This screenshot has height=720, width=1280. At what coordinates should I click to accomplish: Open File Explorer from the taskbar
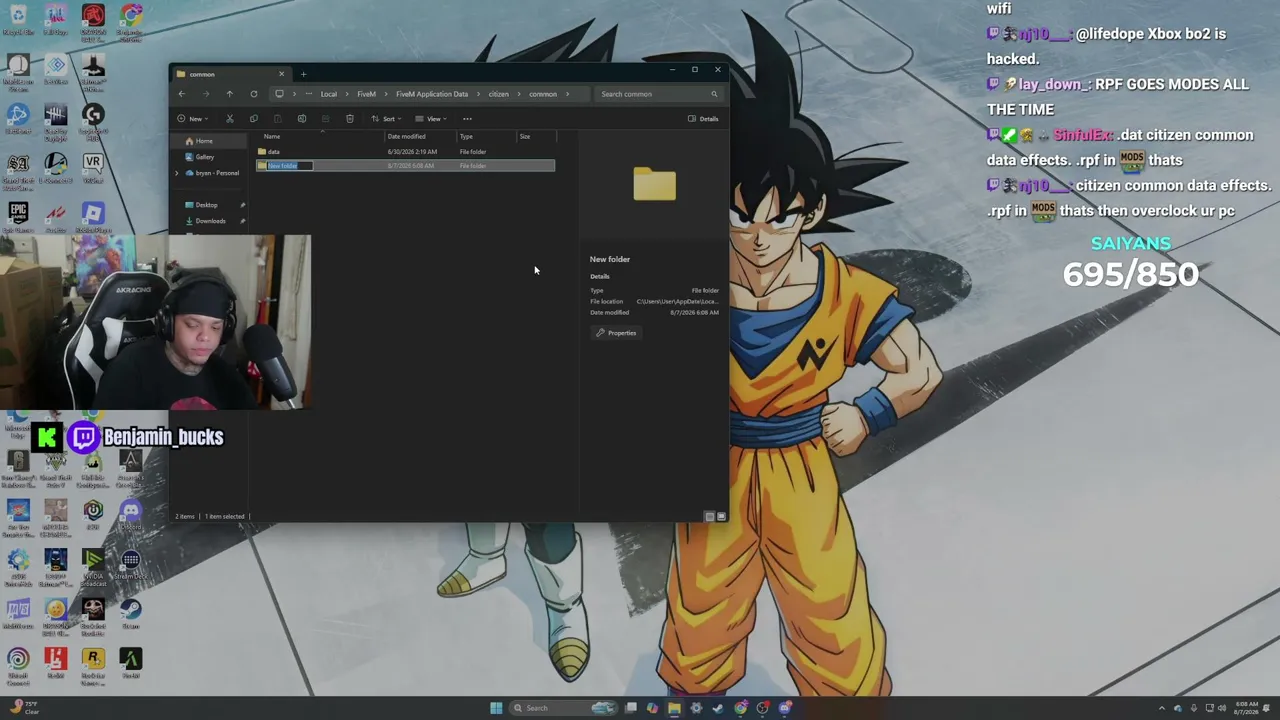(674, 708)
